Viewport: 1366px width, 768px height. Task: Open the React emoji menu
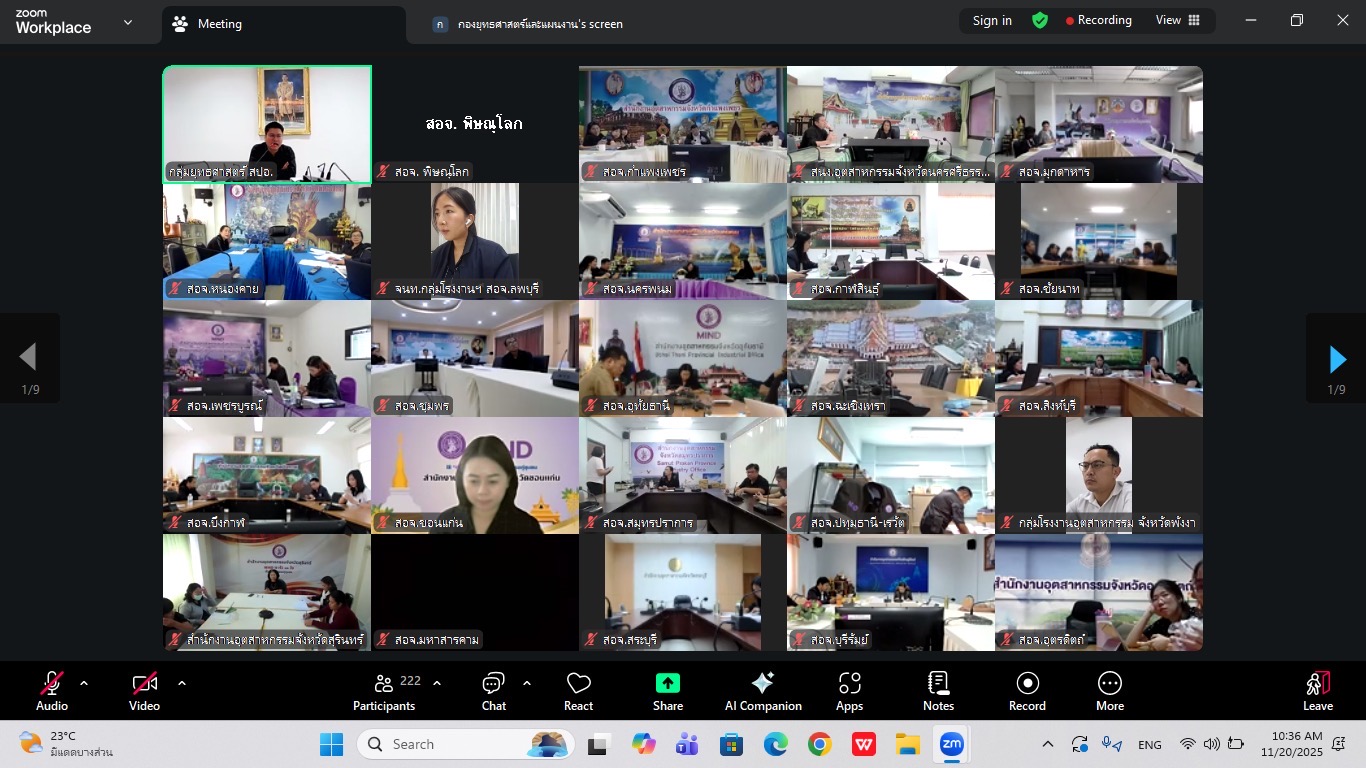[x=578, y=691]
